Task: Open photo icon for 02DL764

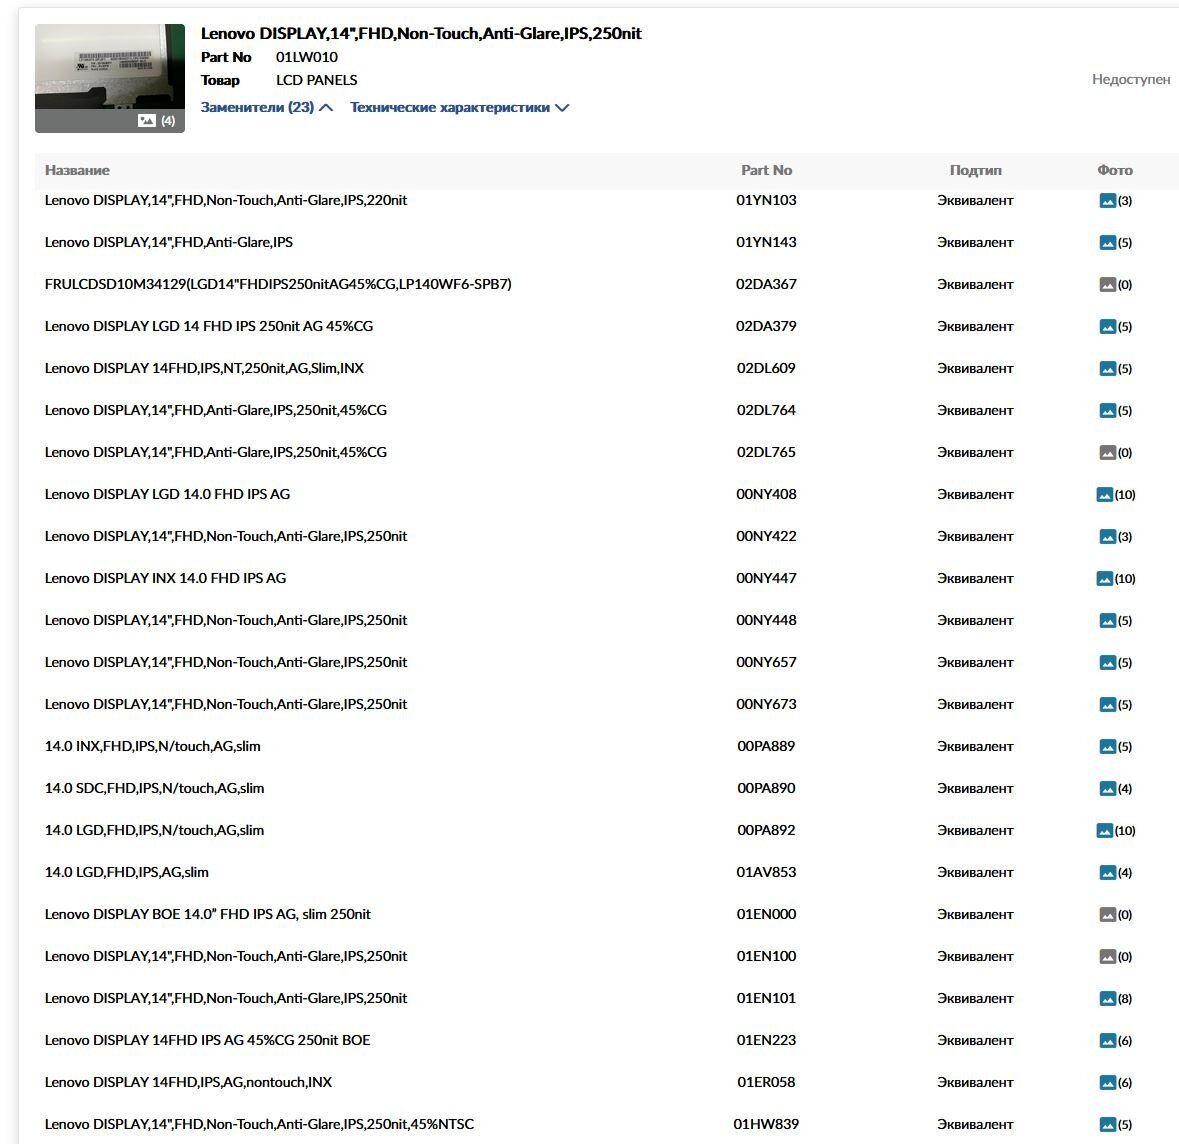Action: pos(1107,411)
